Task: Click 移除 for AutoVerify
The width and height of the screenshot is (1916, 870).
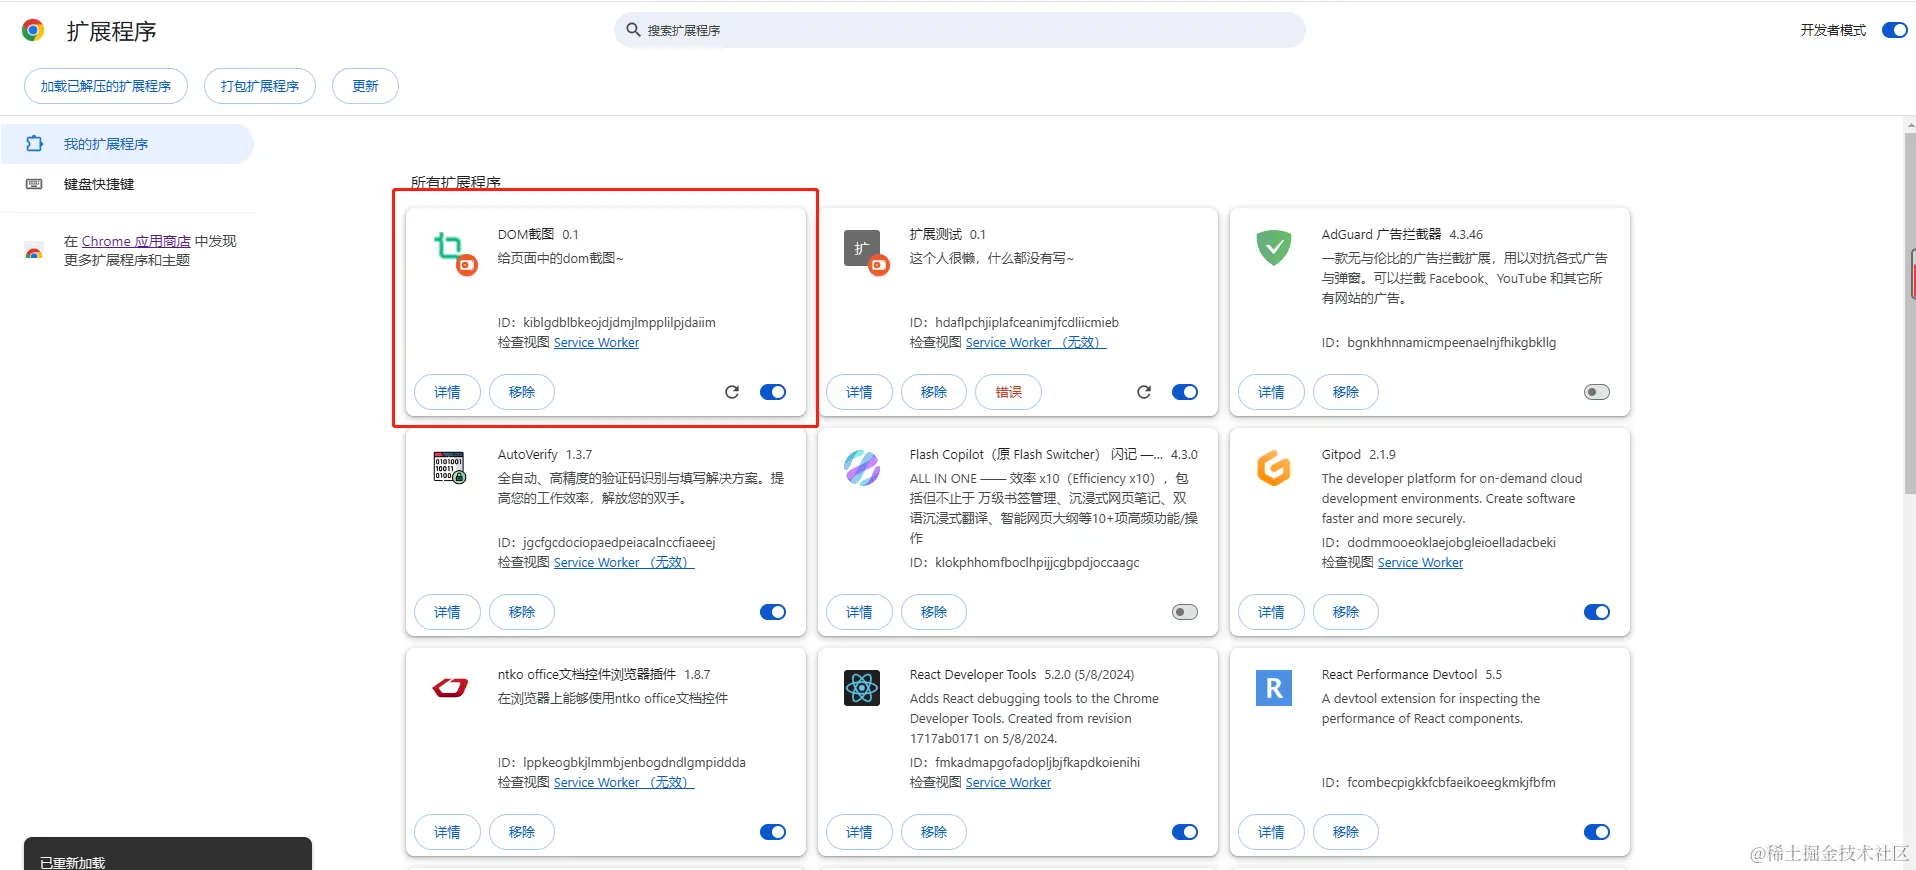Action: [x=522, y=612]
